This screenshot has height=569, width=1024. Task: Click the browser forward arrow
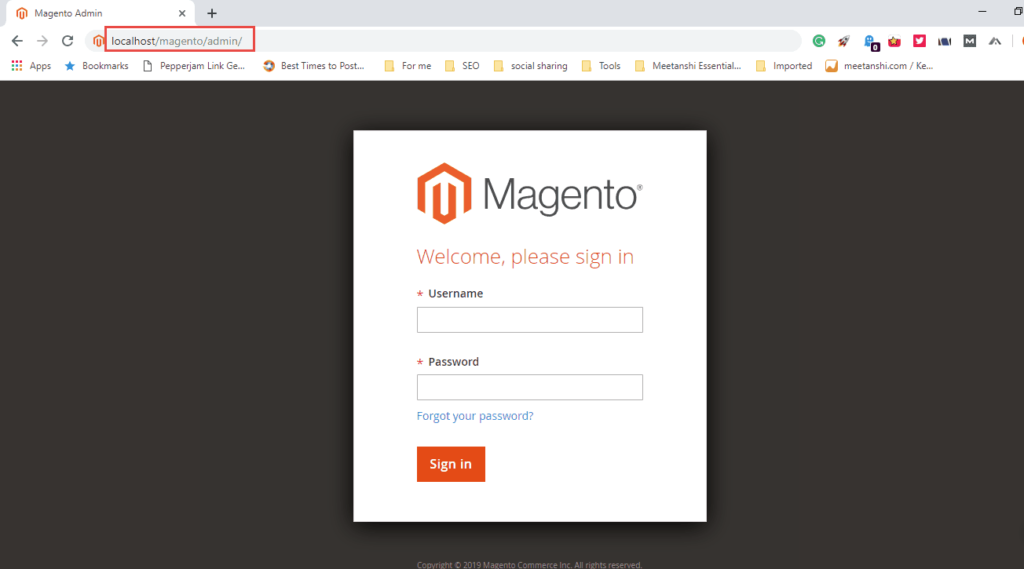pyautogui.click(x=42, y=41)
